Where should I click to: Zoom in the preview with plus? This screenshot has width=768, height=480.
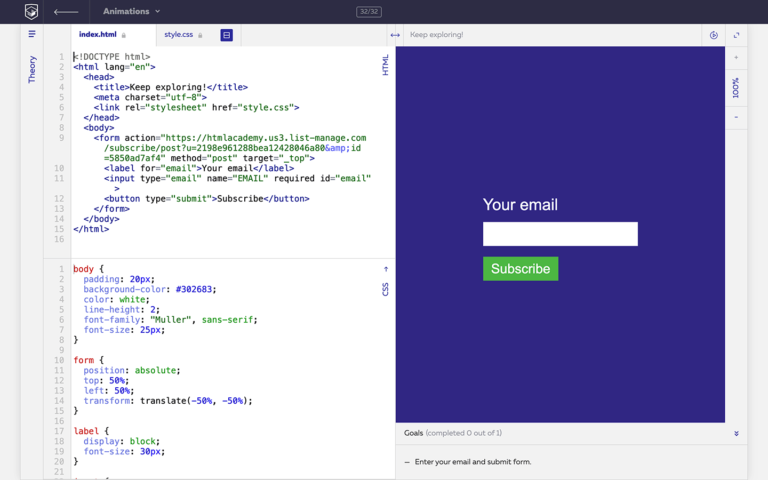(x=736, y=58)
